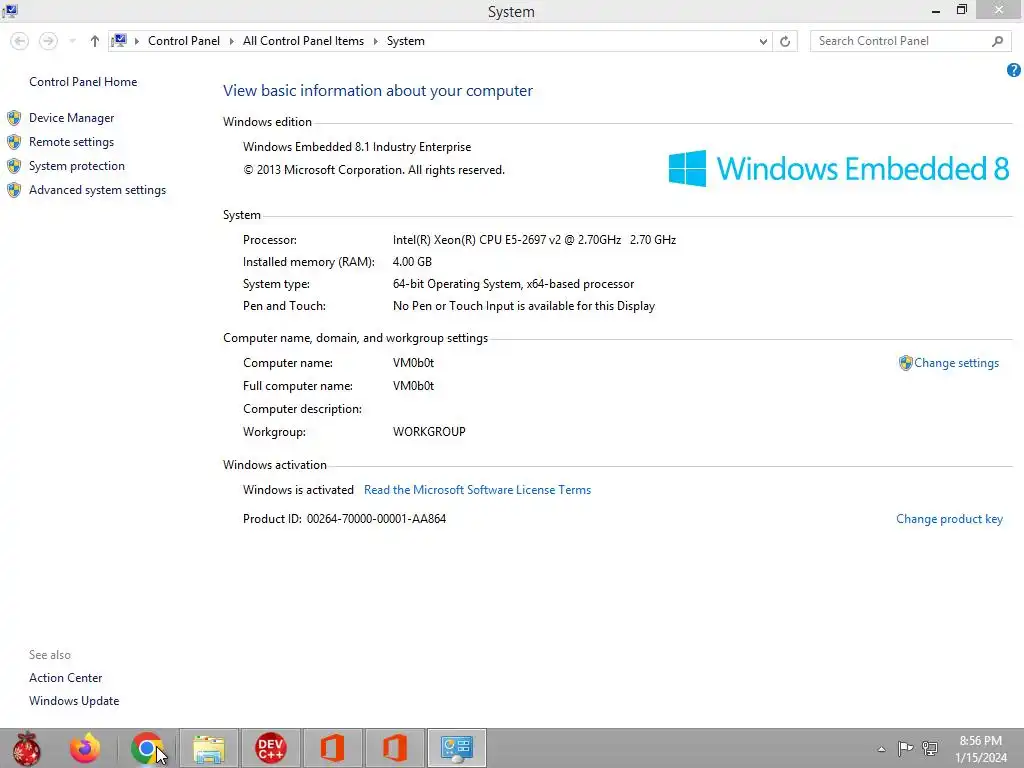Viewport: 1024px width, 768px height.
Task: Click the processor value Intel Xeon E5-2697
Action: coord(534,240)
